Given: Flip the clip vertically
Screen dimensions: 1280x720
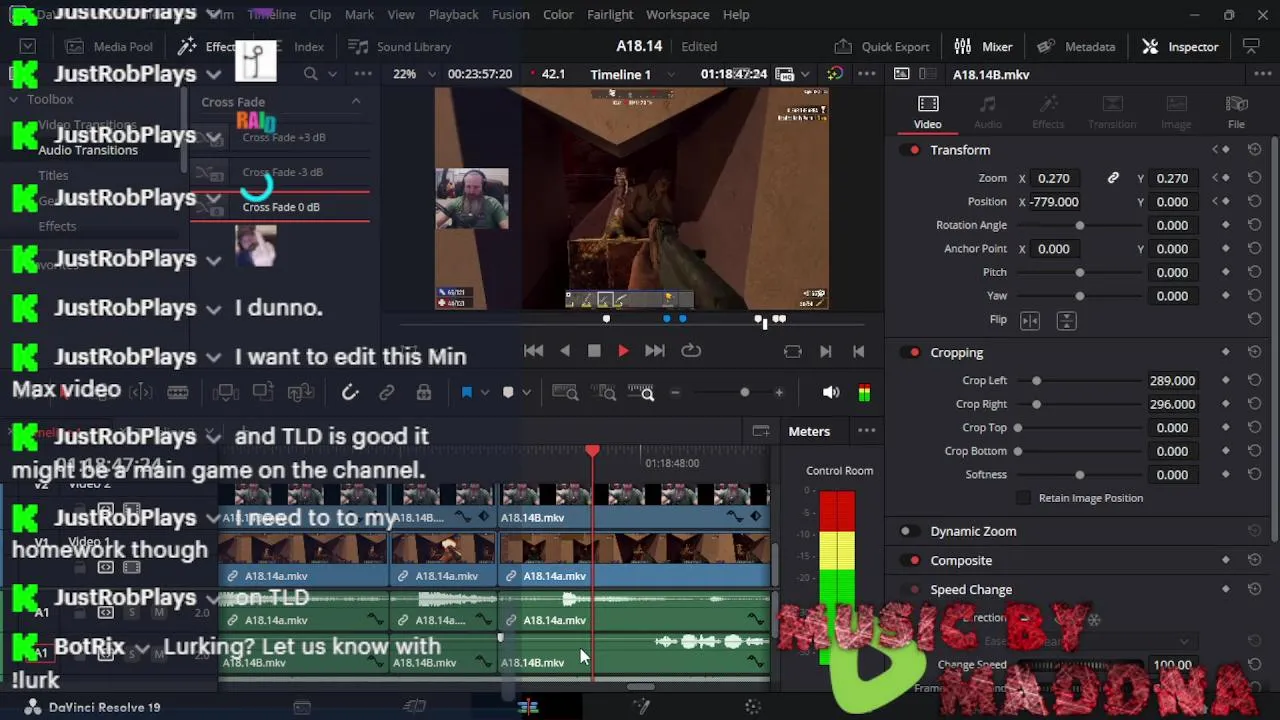Looking at the screenshot, I should point(1066,320).
